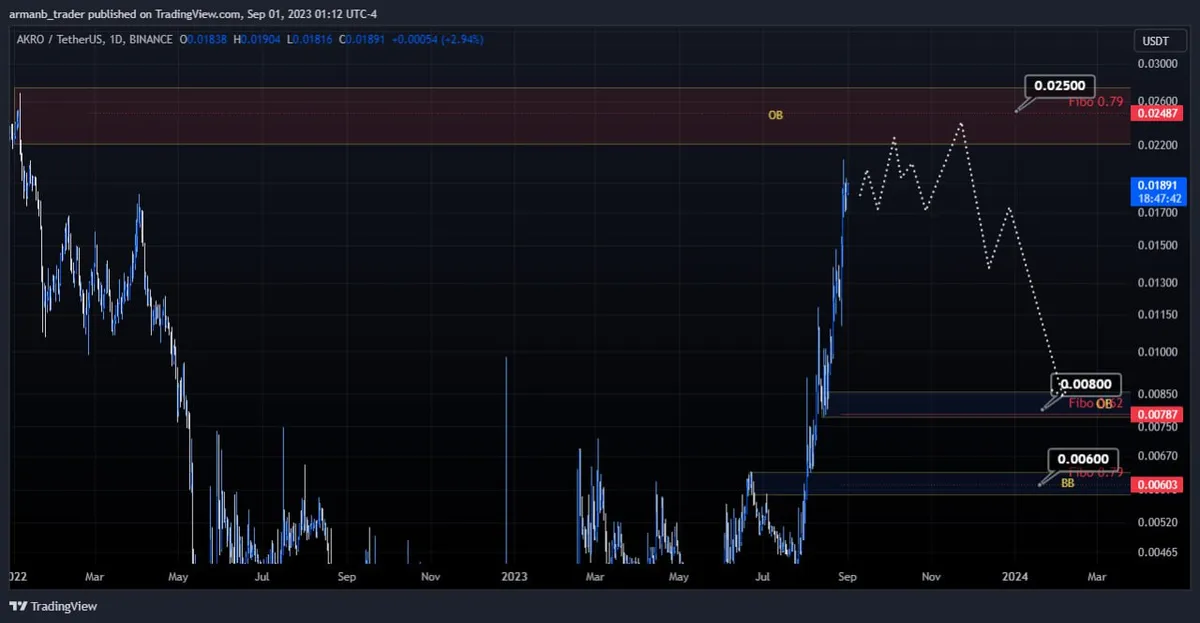
Task: Click the red 0.02487 price label
Action: [x=1157, y=114]
